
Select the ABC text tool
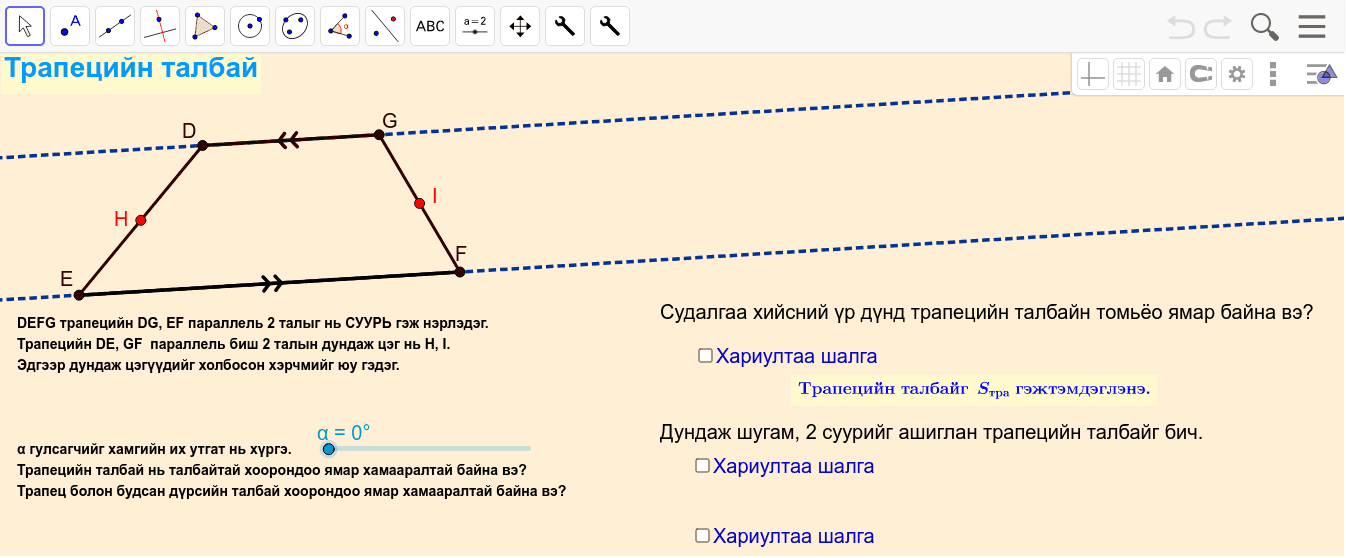pyautogui.click(x=430, y=26)
